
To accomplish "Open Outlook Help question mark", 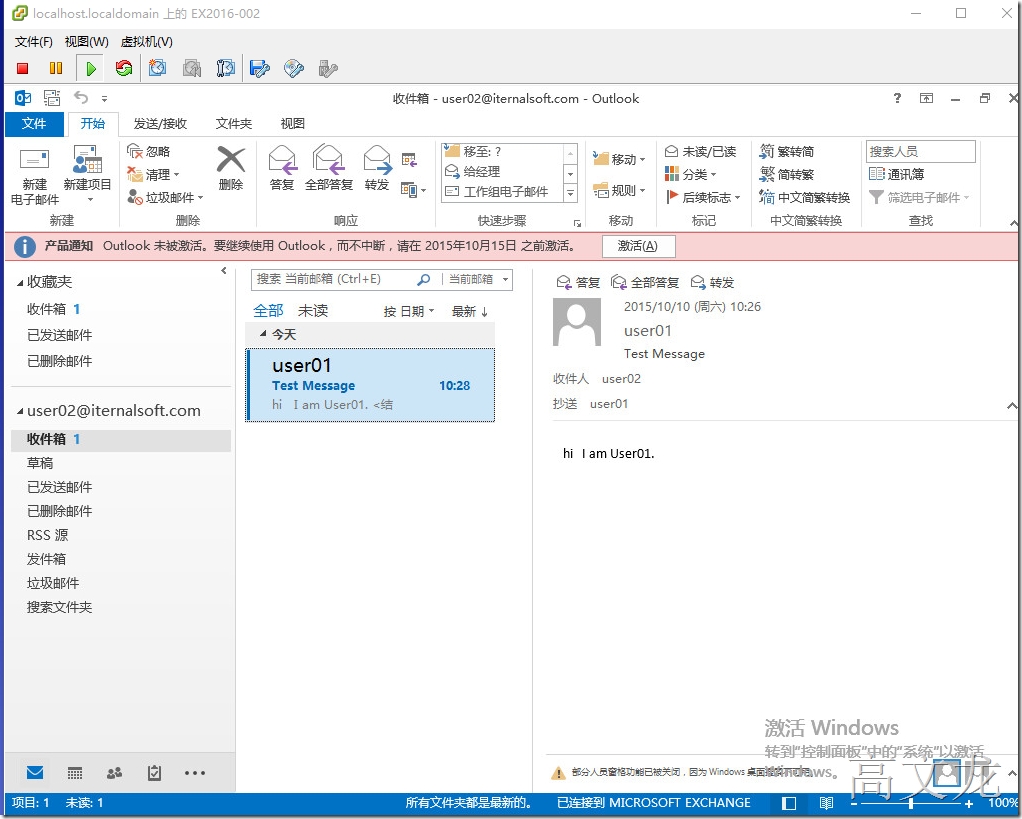I will [x=898, y=98].
